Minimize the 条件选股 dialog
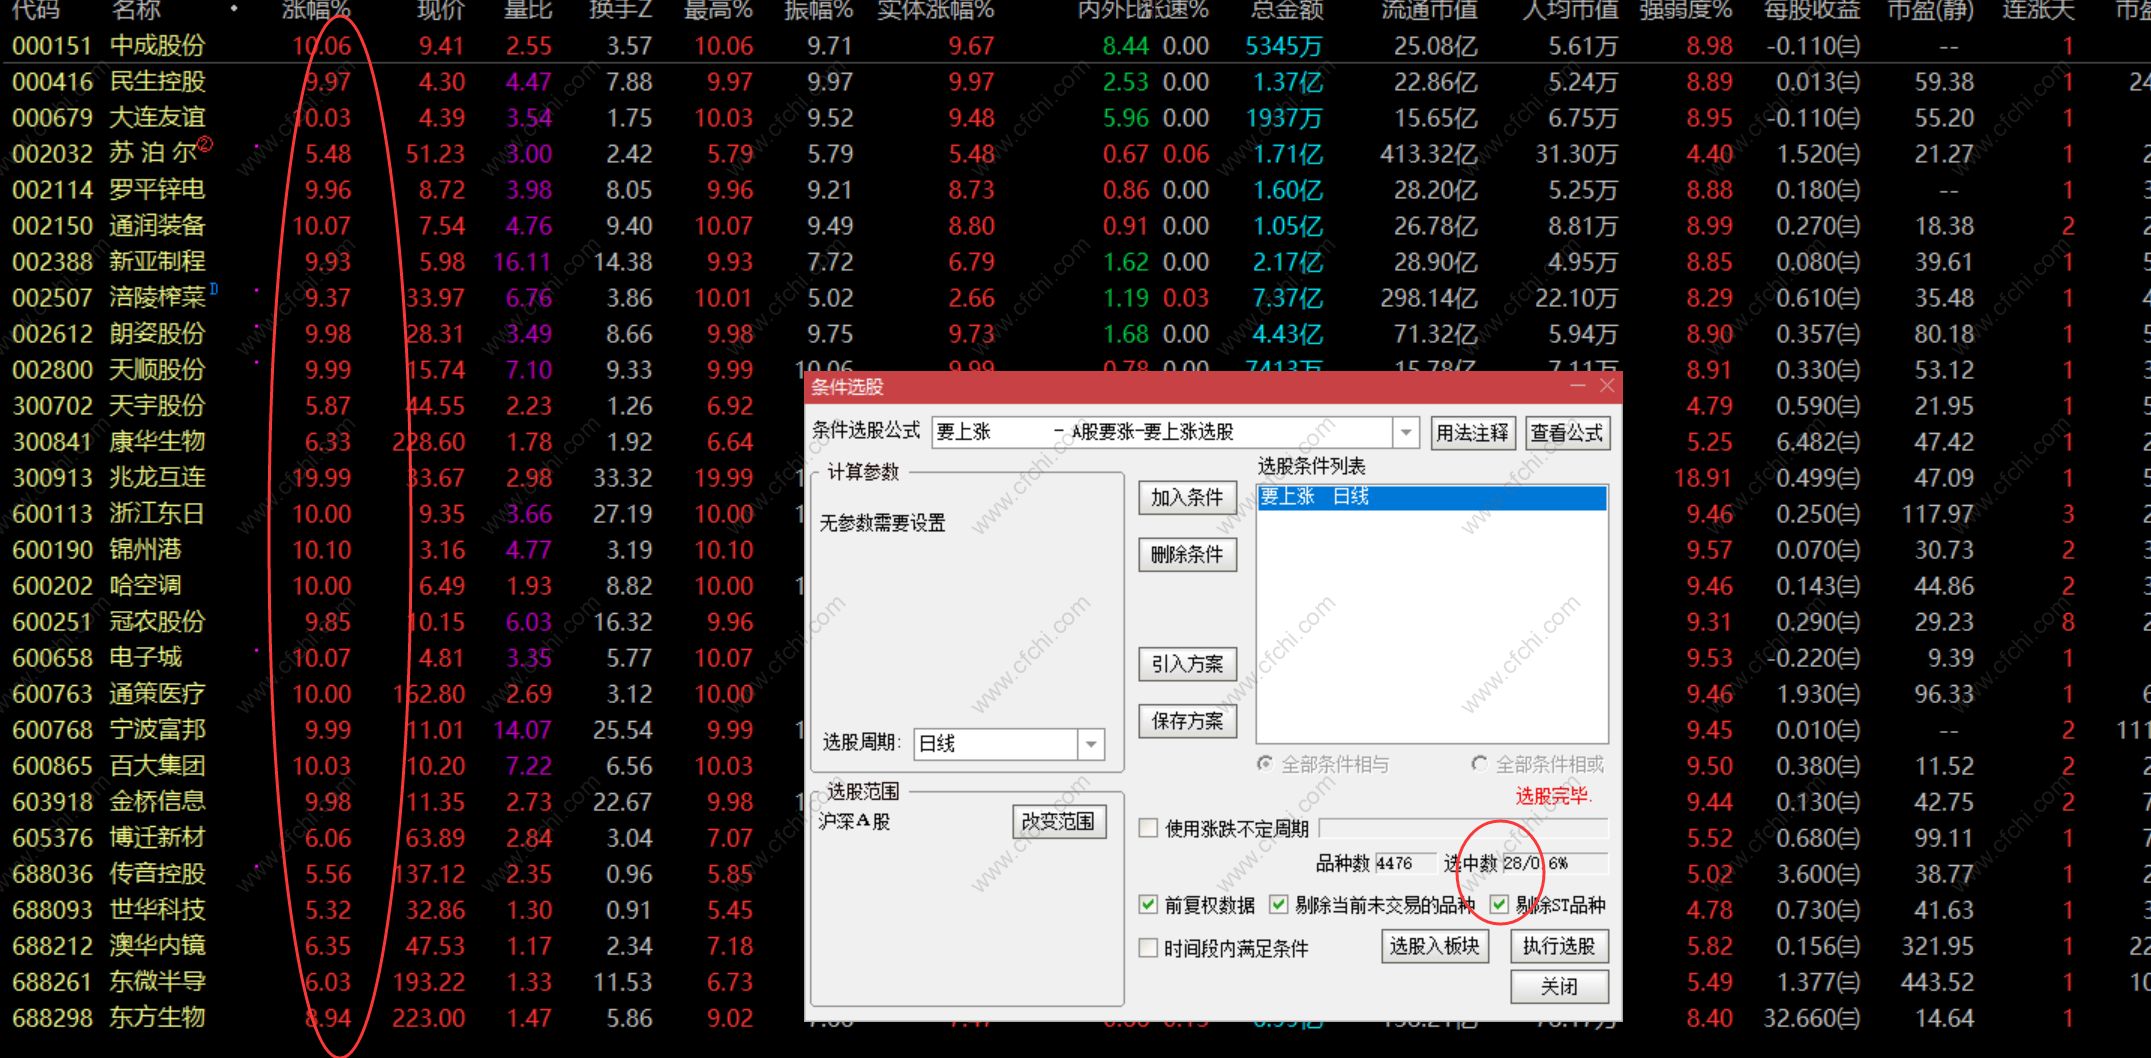 [x=1578, y=386]
